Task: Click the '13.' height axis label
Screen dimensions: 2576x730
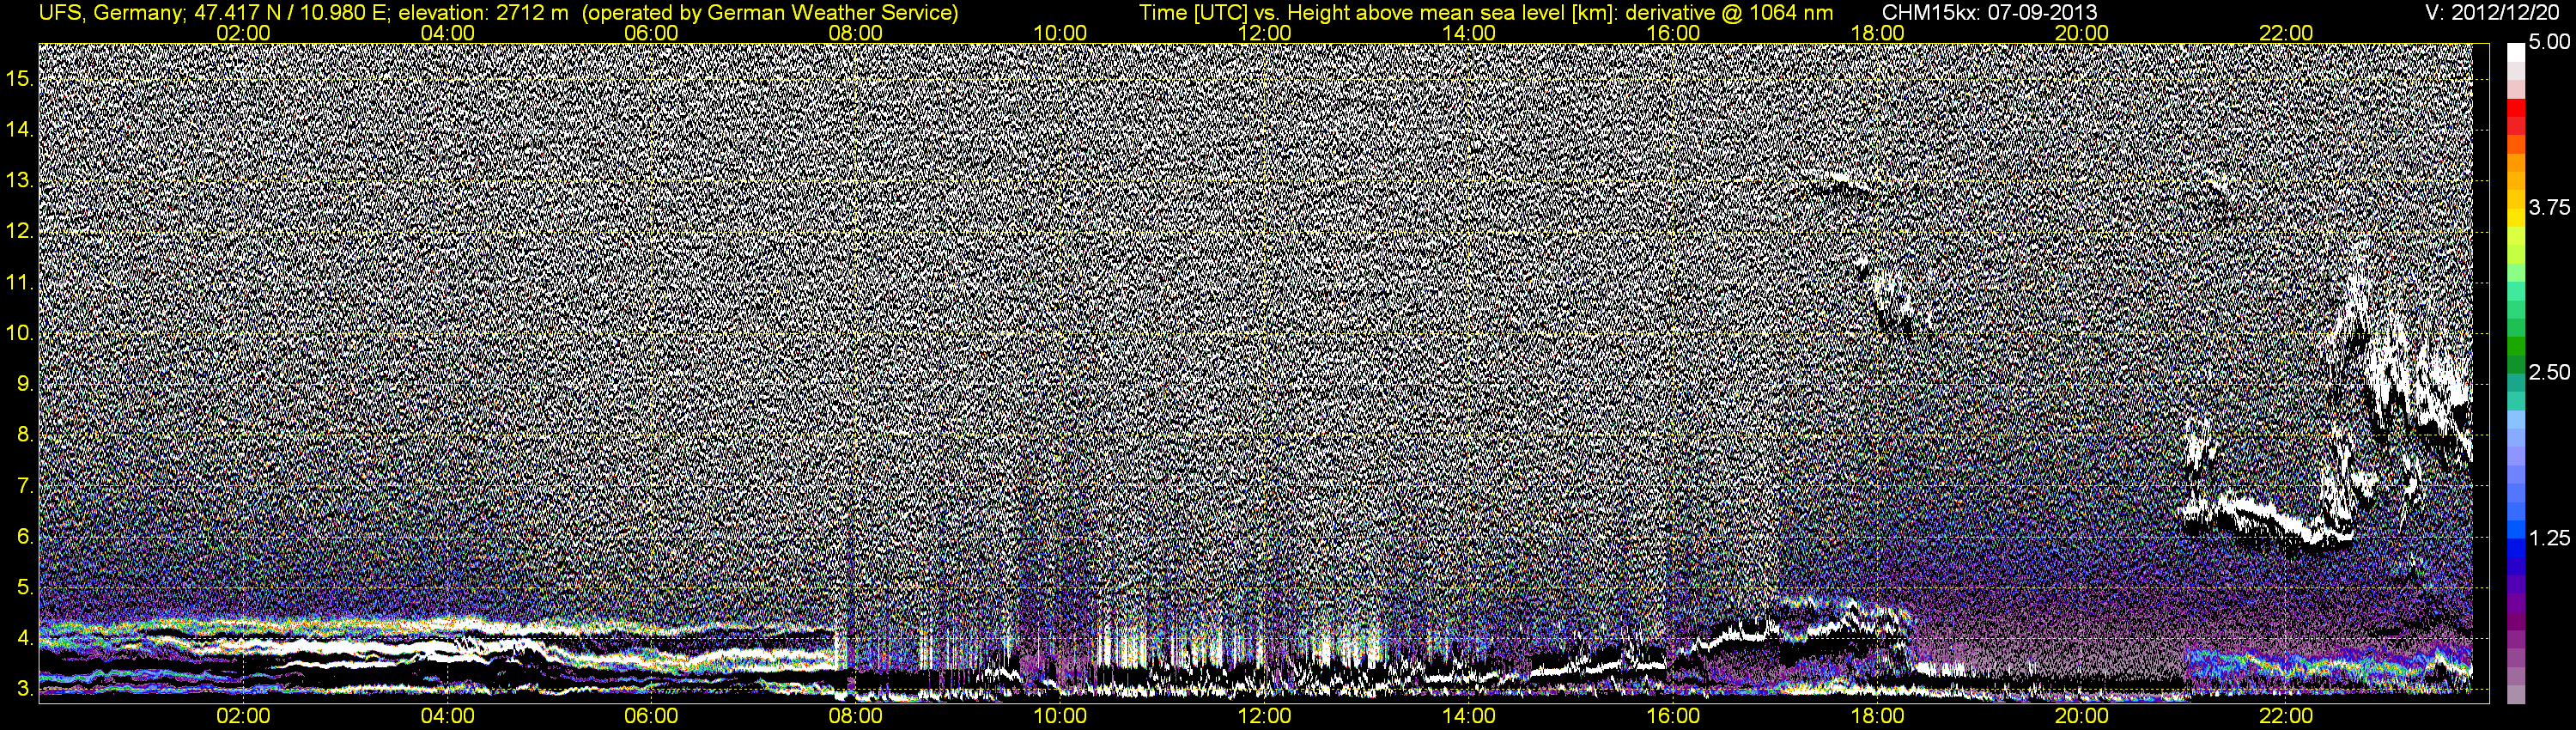Action: [20, 180]
